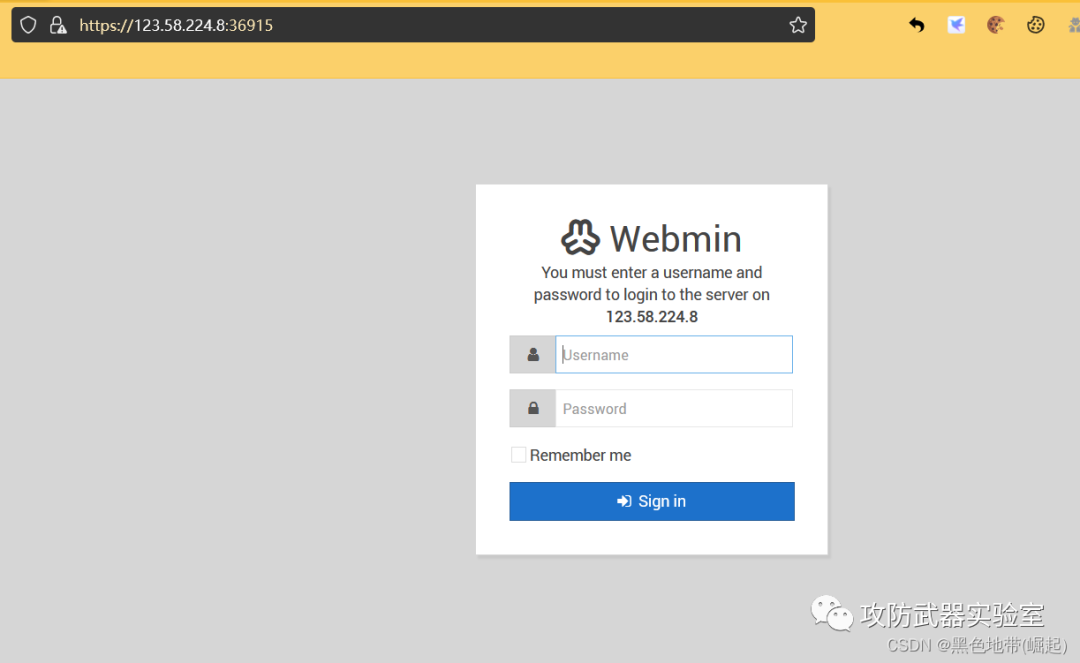Open the brown cookie extension icon

[995, 25]
